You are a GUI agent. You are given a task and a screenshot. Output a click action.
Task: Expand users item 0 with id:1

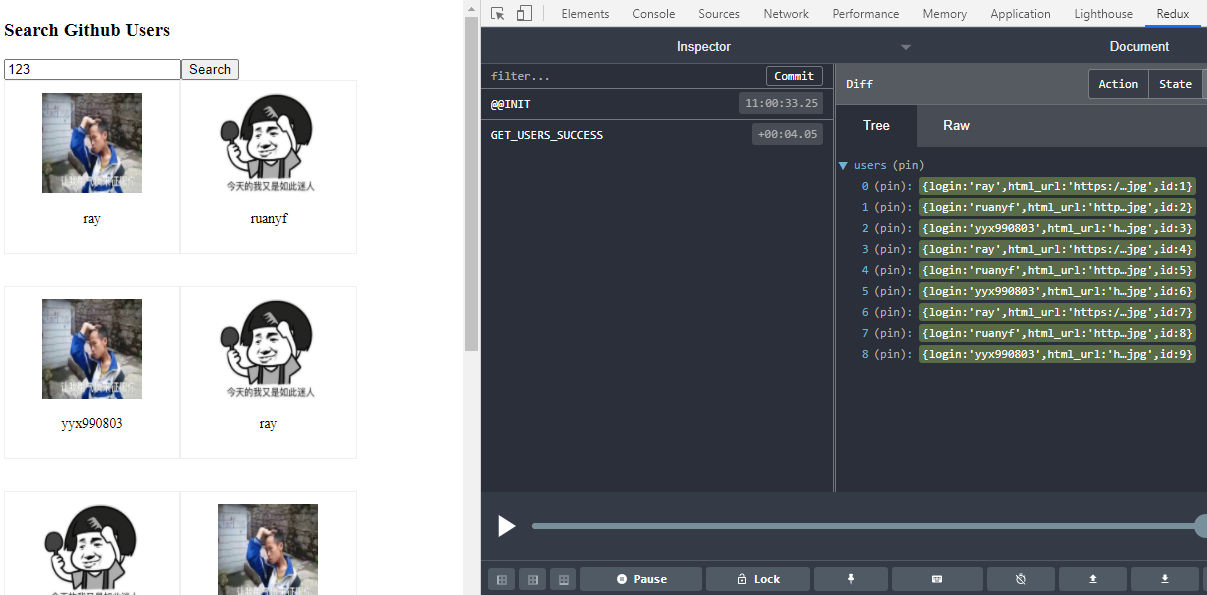coord(1057,186)
